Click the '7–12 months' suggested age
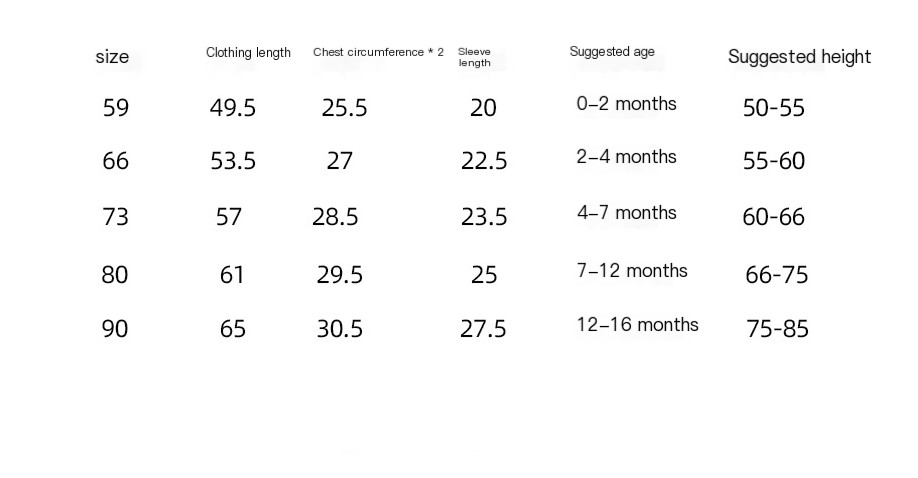 pos(632,271)
